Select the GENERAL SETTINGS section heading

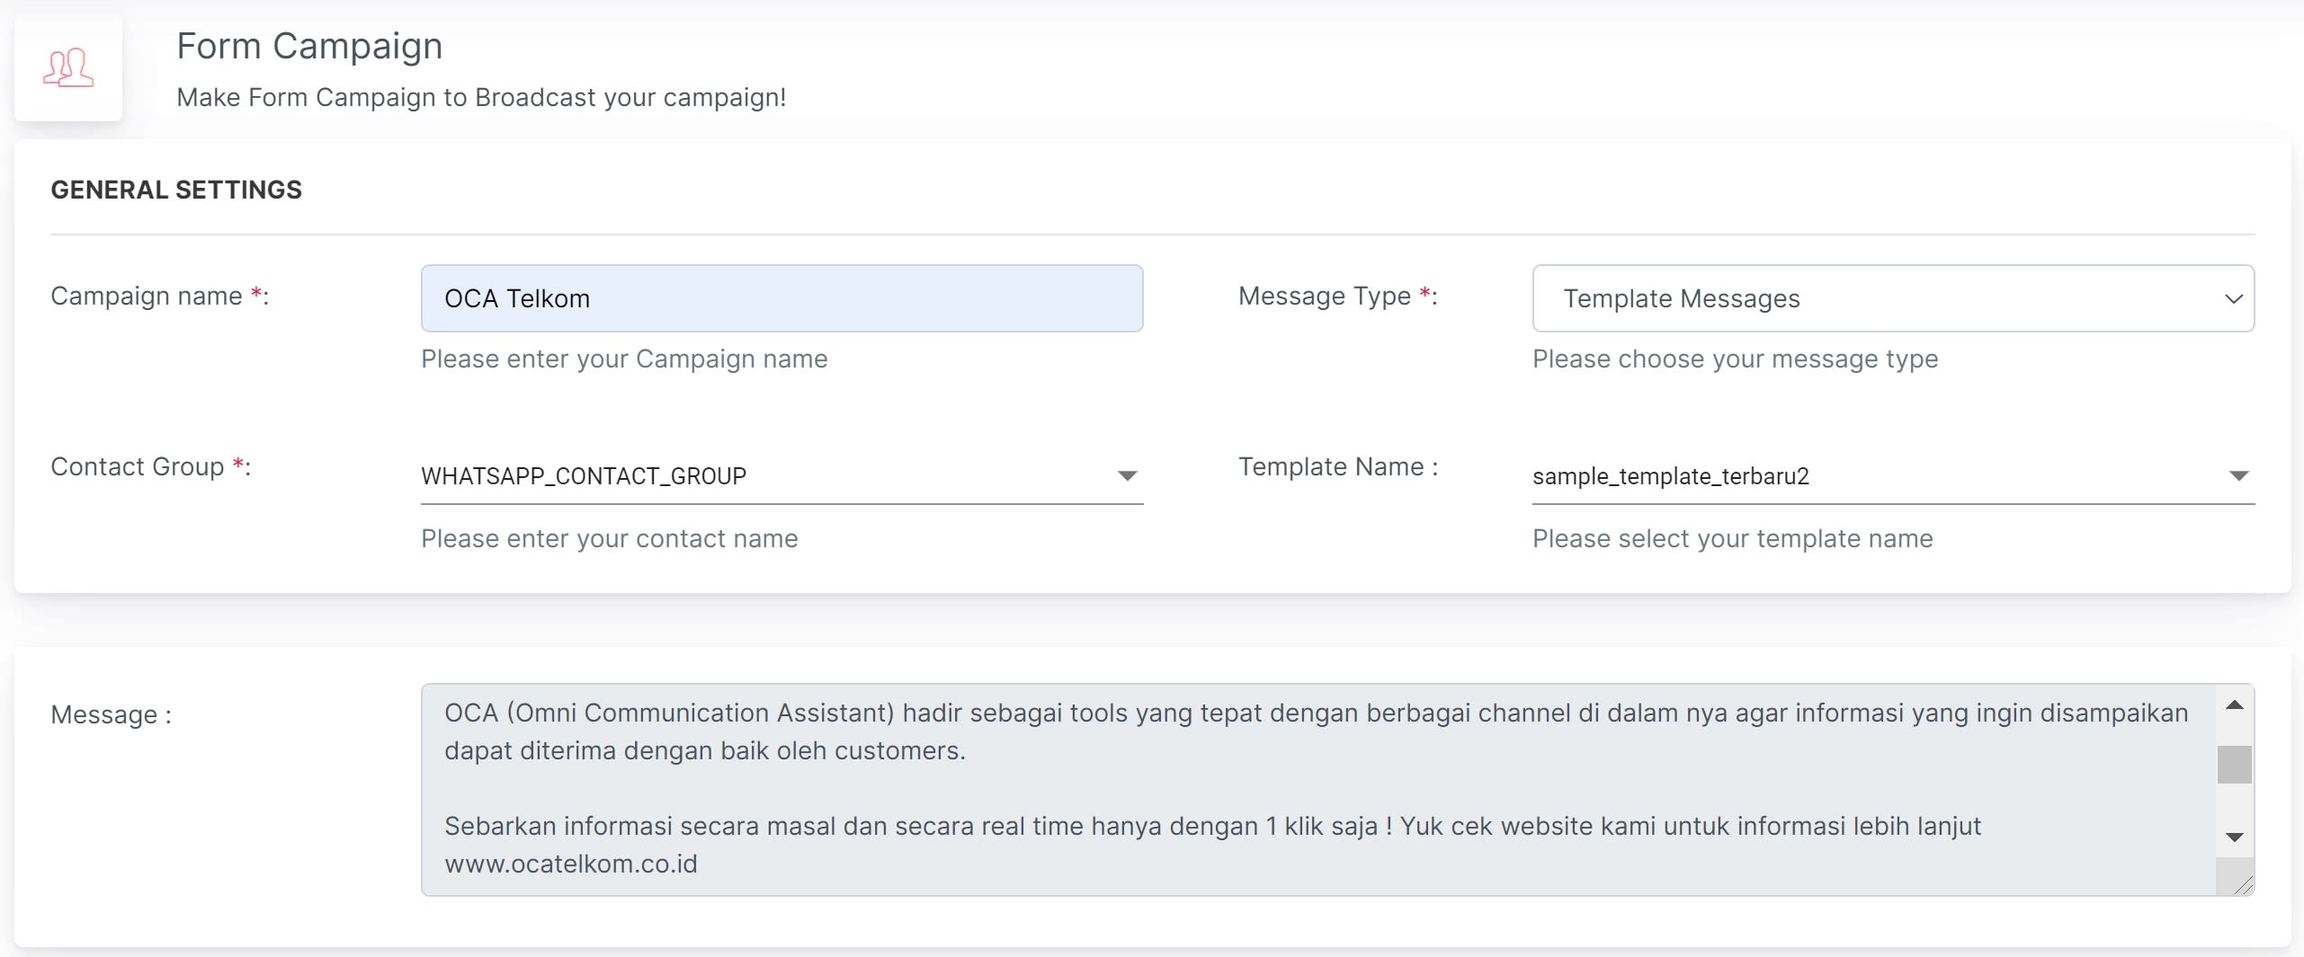point(176,190)
